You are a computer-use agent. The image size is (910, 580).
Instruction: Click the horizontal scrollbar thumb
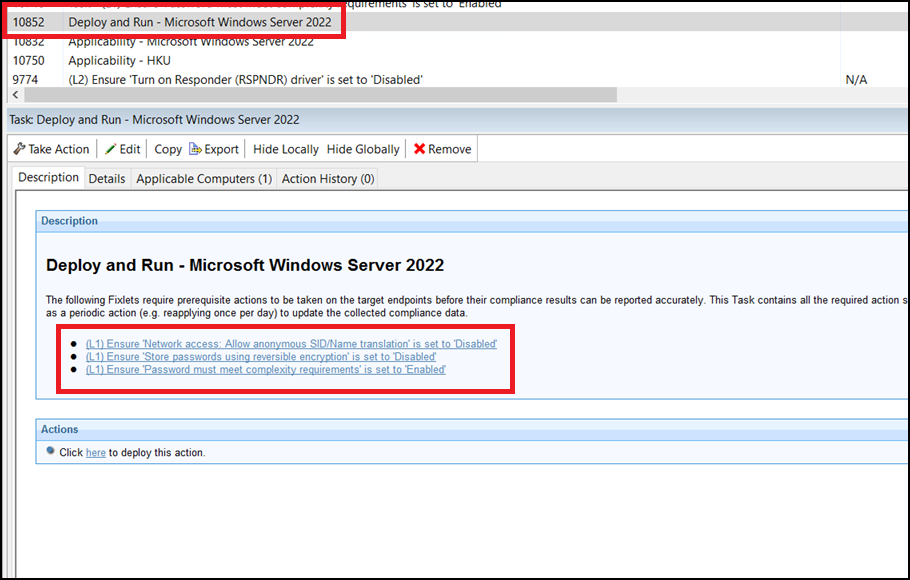pyautogui.click(x=320, y=95)
